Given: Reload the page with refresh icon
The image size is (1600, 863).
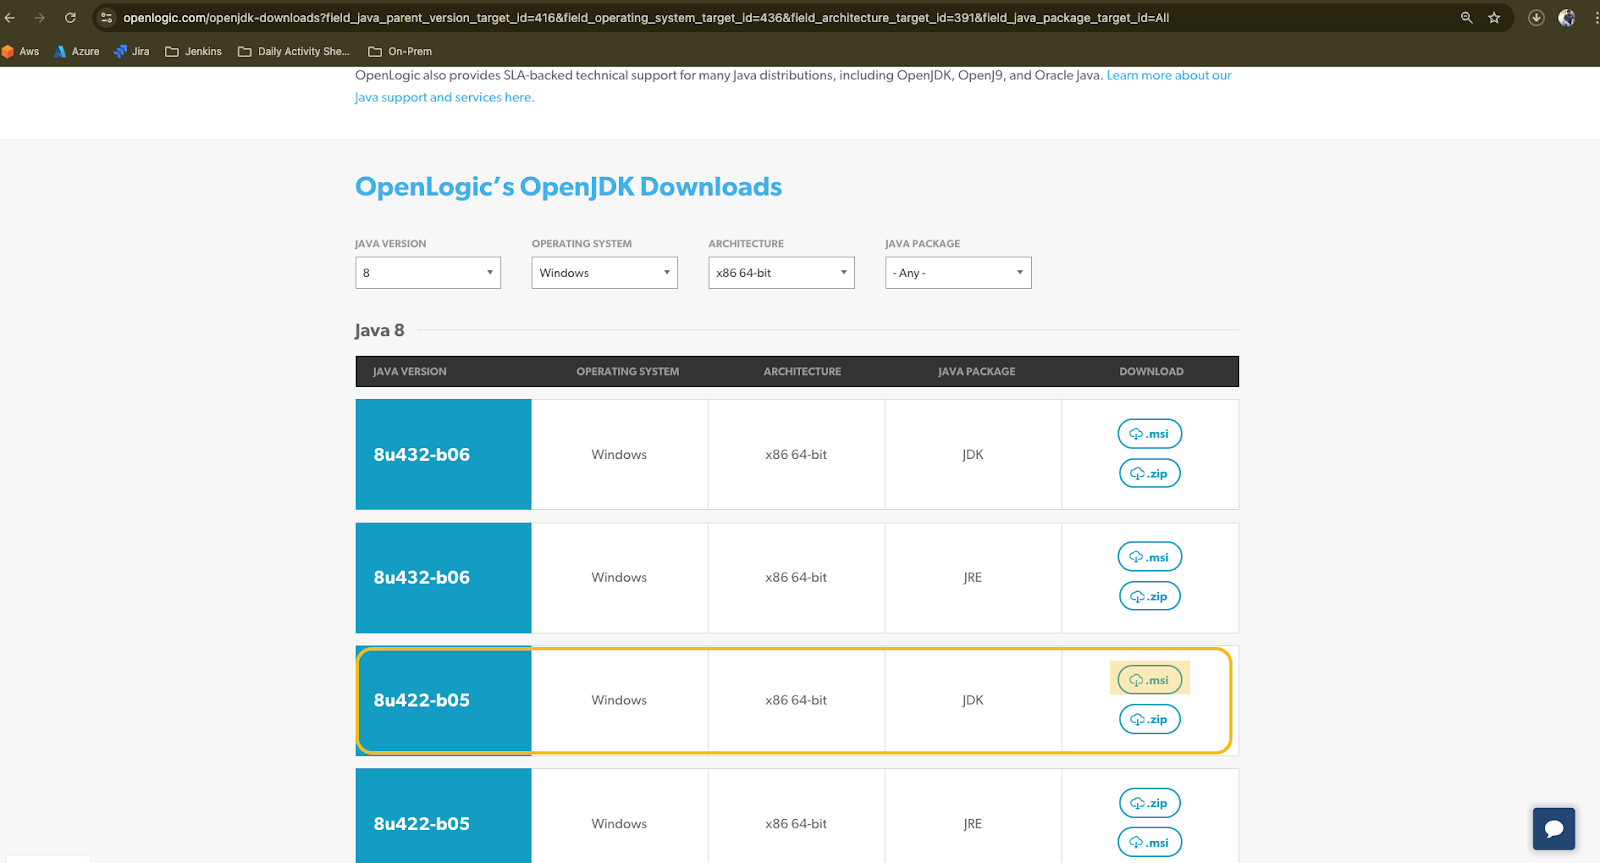Looking at the screenshot, I should pyautogui.click(x=70, y=18).
